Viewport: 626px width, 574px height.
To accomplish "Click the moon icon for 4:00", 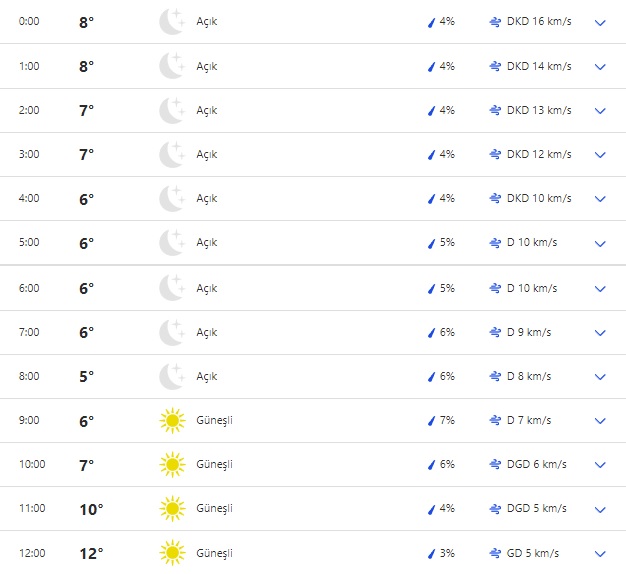I will [x=172, y=199].
